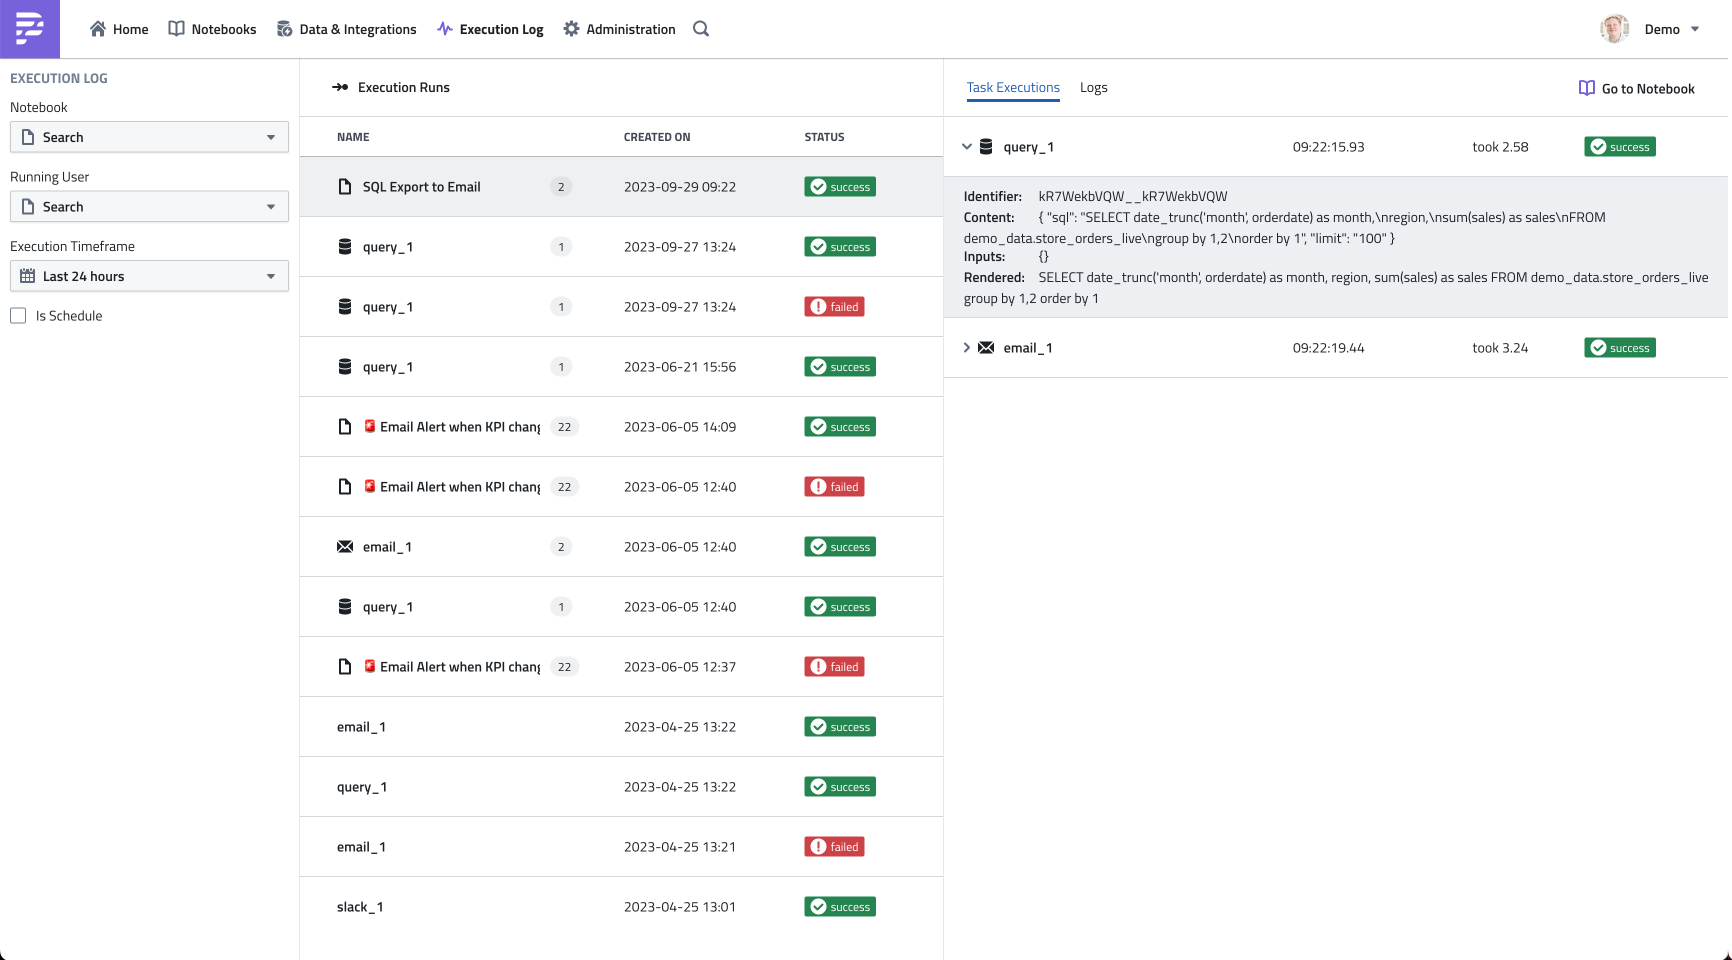Click the failed status badge dated 2023-09-27
The width and height of the screenshot is (1732, 960).
(834, 307)
